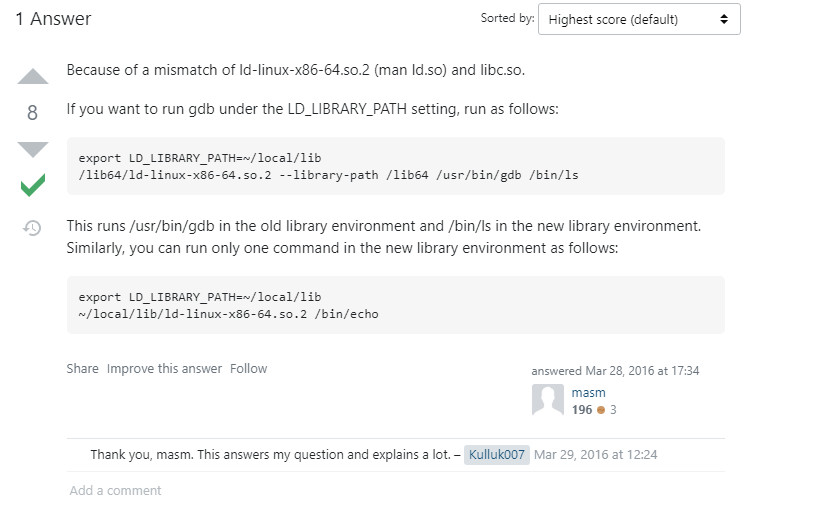This screenshot has width=836, height=509.
Task: Follow this answer
Action: [x=248, y=369]
